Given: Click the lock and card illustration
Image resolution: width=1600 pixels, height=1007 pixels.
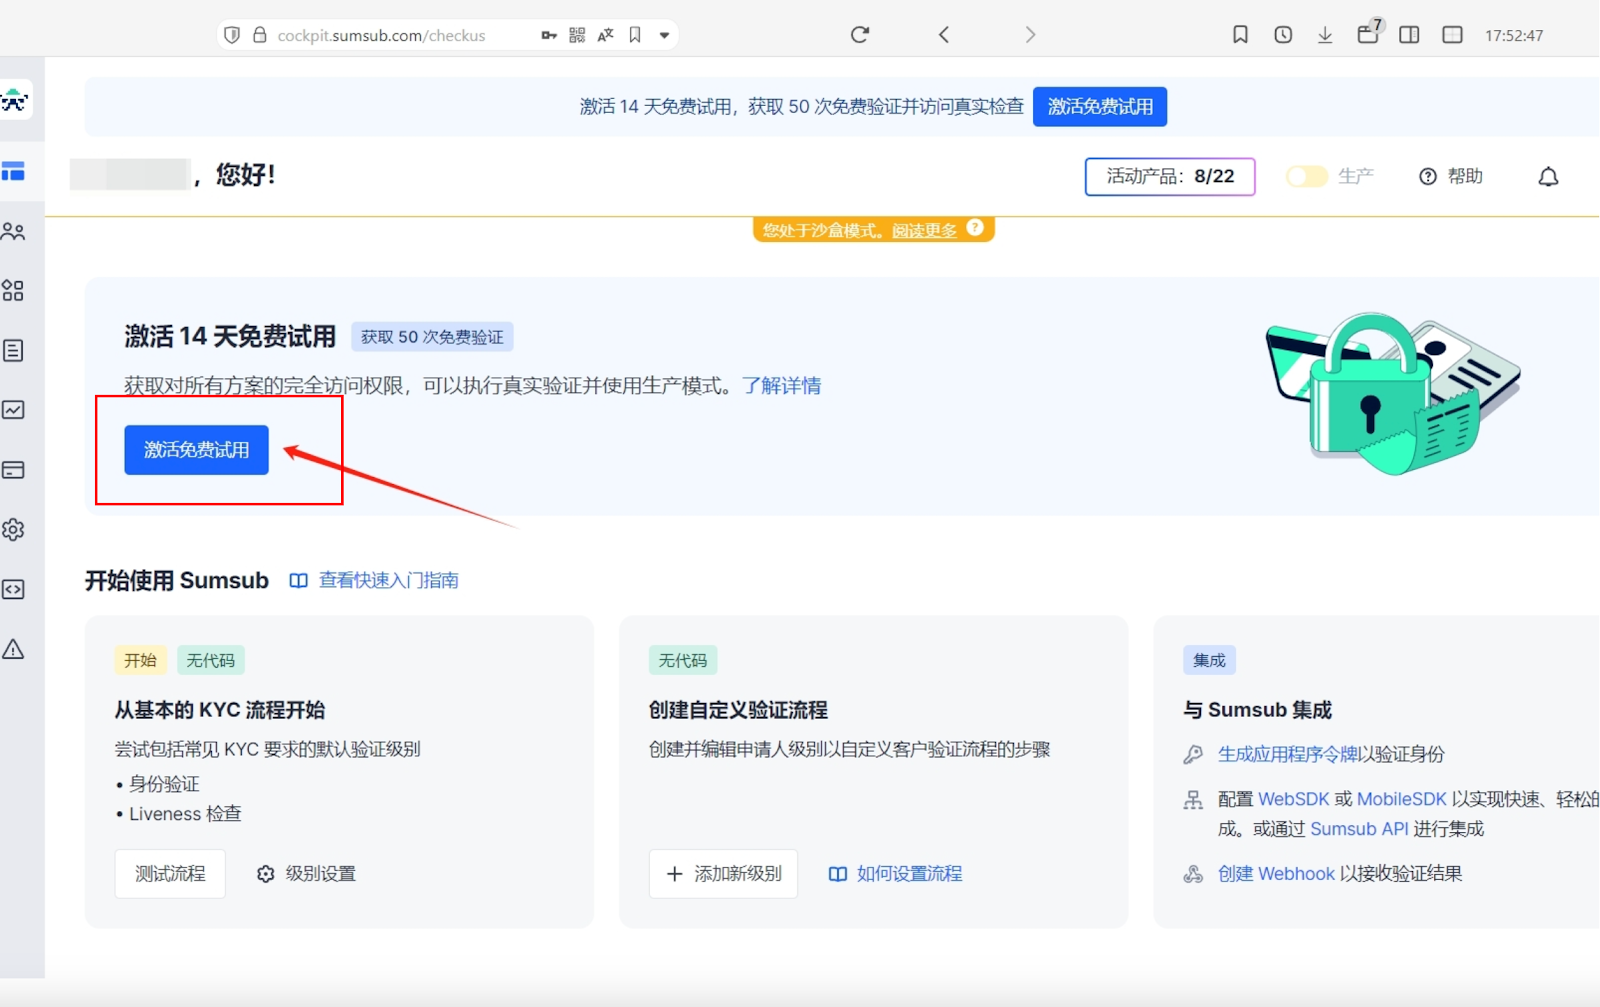Looking at the screenshot, I should click(x=1393, y=394).
